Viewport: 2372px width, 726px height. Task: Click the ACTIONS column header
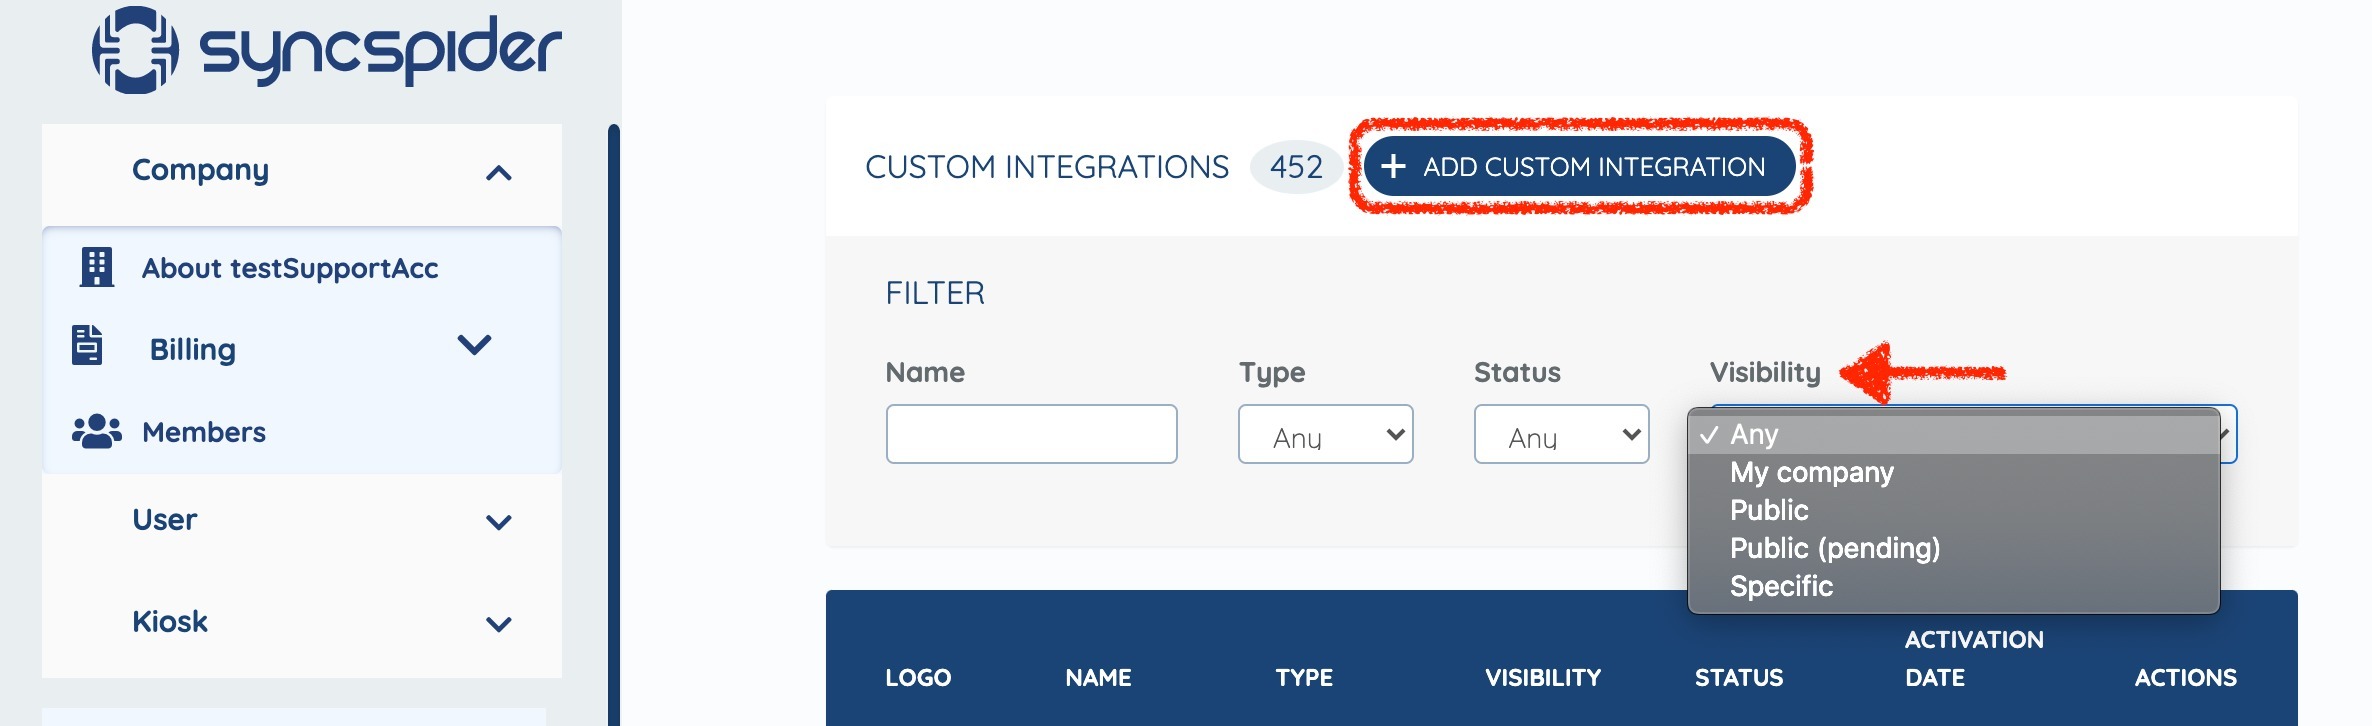(x=2186, y=678)
